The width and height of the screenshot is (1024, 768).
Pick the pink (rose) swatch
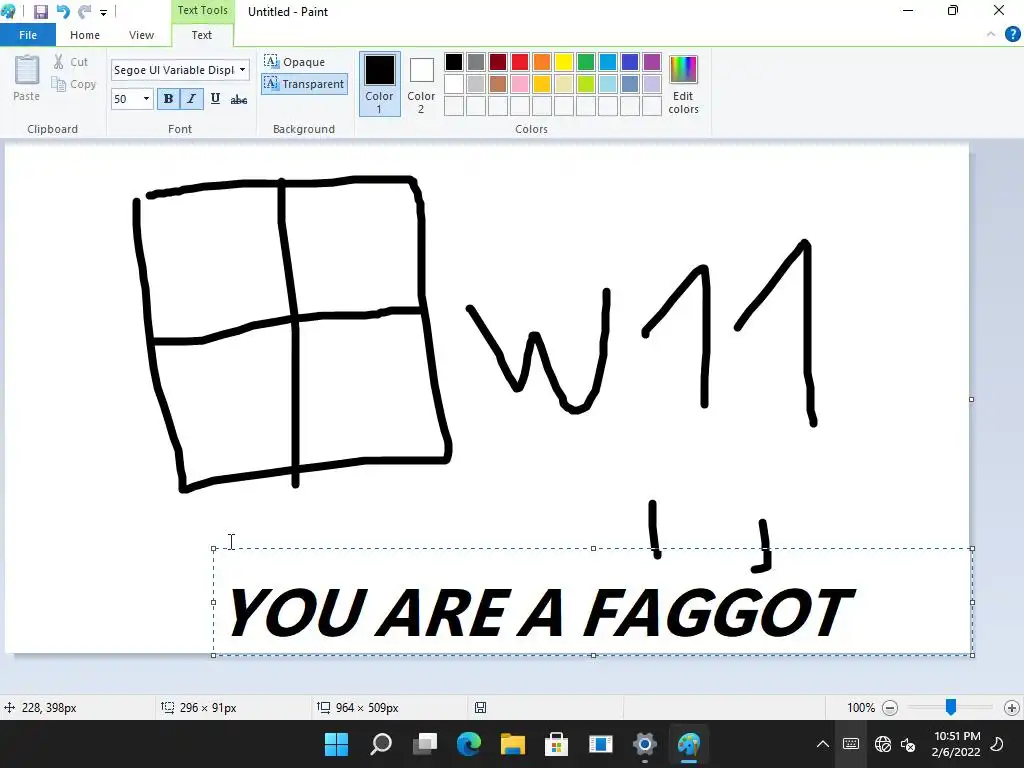coord(520,84)
